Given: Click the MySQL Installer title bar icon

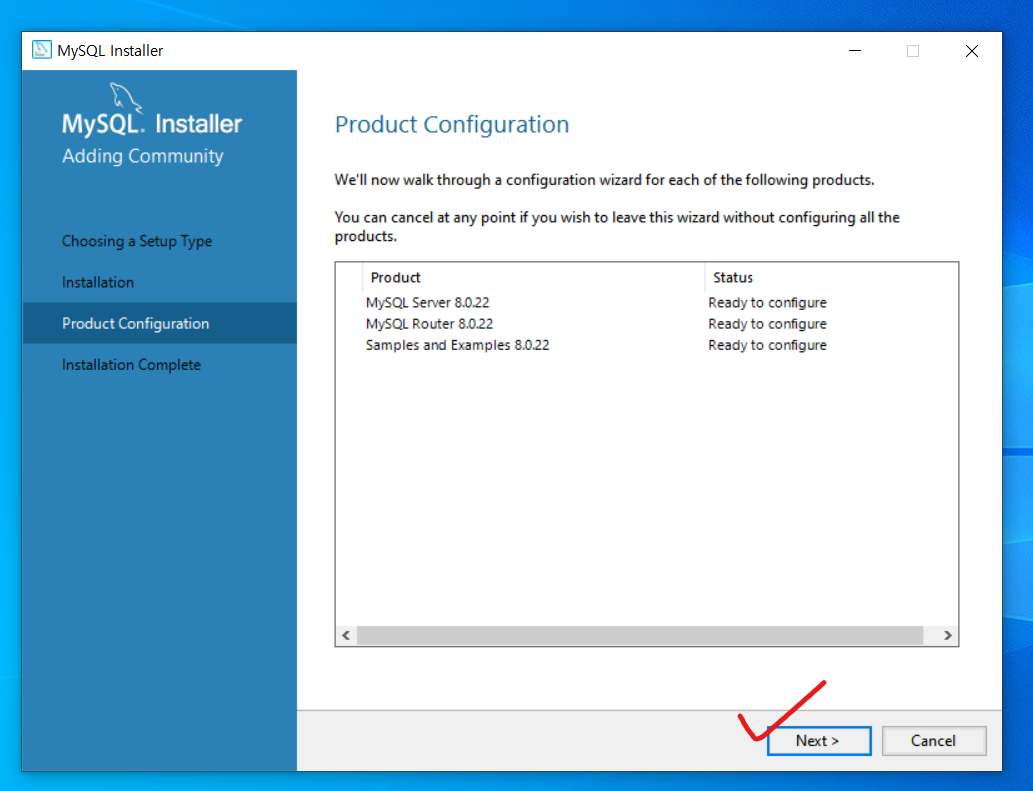Looking at the screenshot, I should click(42, 50).
